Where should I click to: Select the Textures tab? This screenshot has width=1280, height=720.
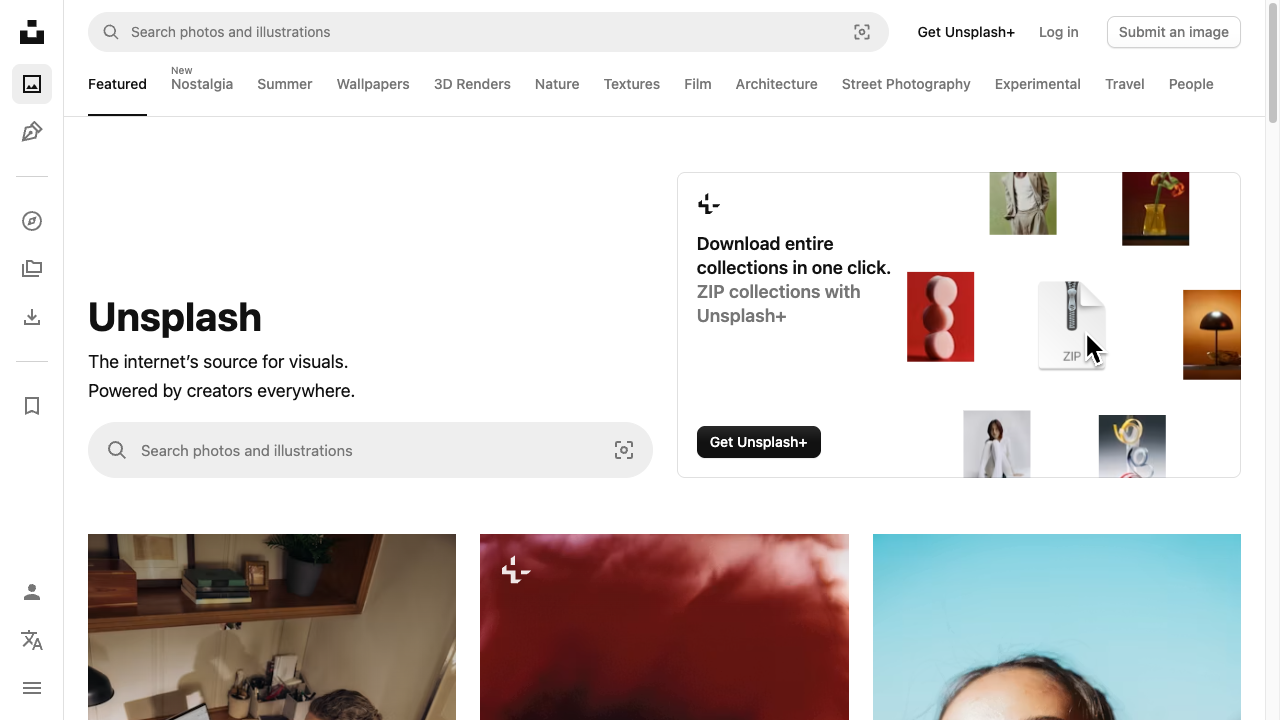tap(632, 84)
